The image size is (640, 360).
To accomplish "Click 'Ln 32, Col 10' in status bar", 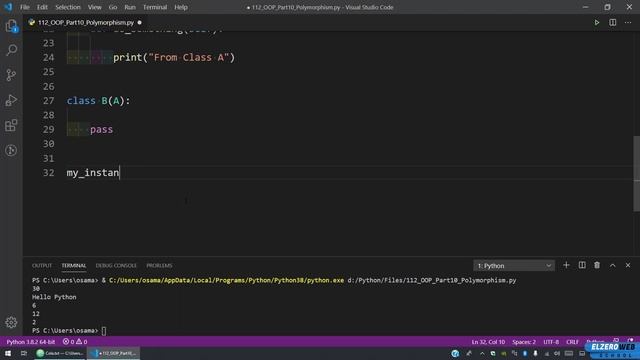I will coord(488,342).
